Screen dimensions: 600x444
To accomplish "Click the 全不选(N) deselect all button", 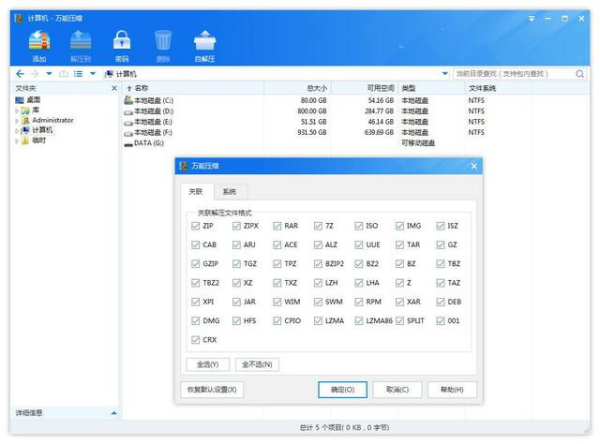I will tap(257, 364).
